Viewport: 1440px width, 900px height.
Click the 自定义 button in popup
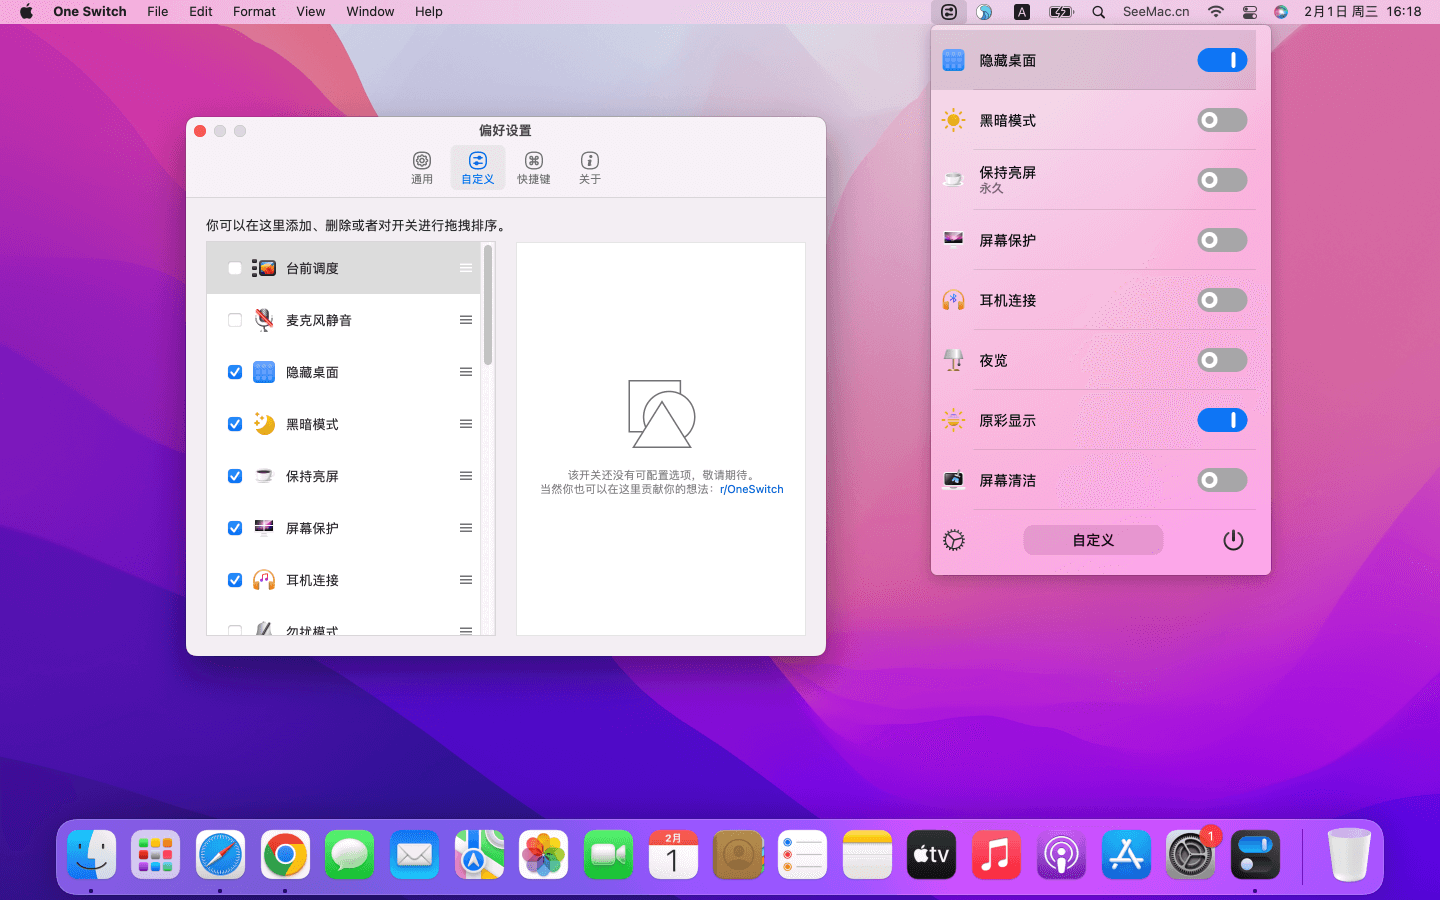click(1092, 540)
